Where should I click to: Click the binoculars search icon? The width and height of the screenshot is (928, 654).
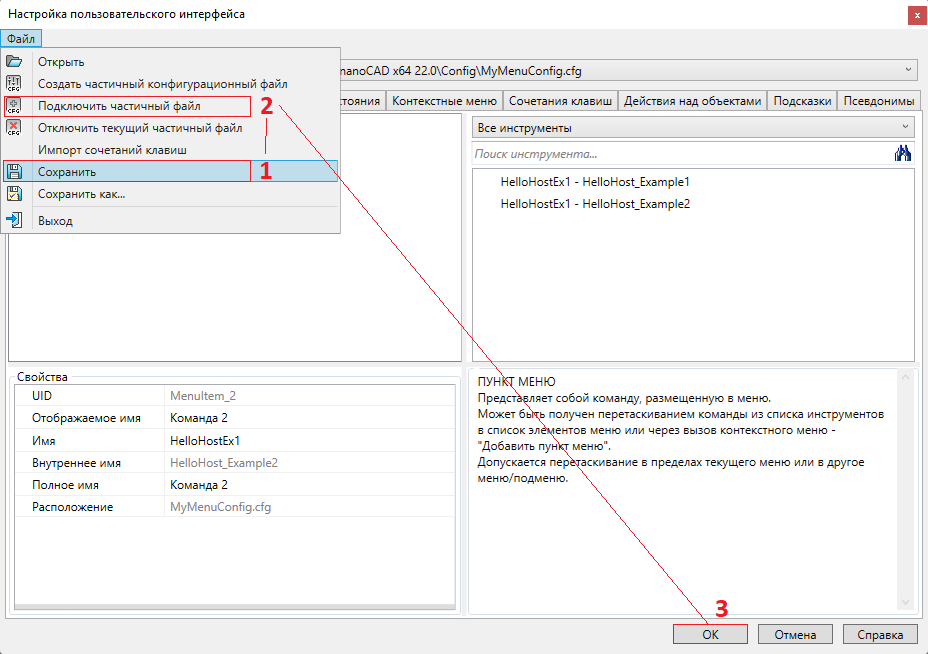[903, 153]
